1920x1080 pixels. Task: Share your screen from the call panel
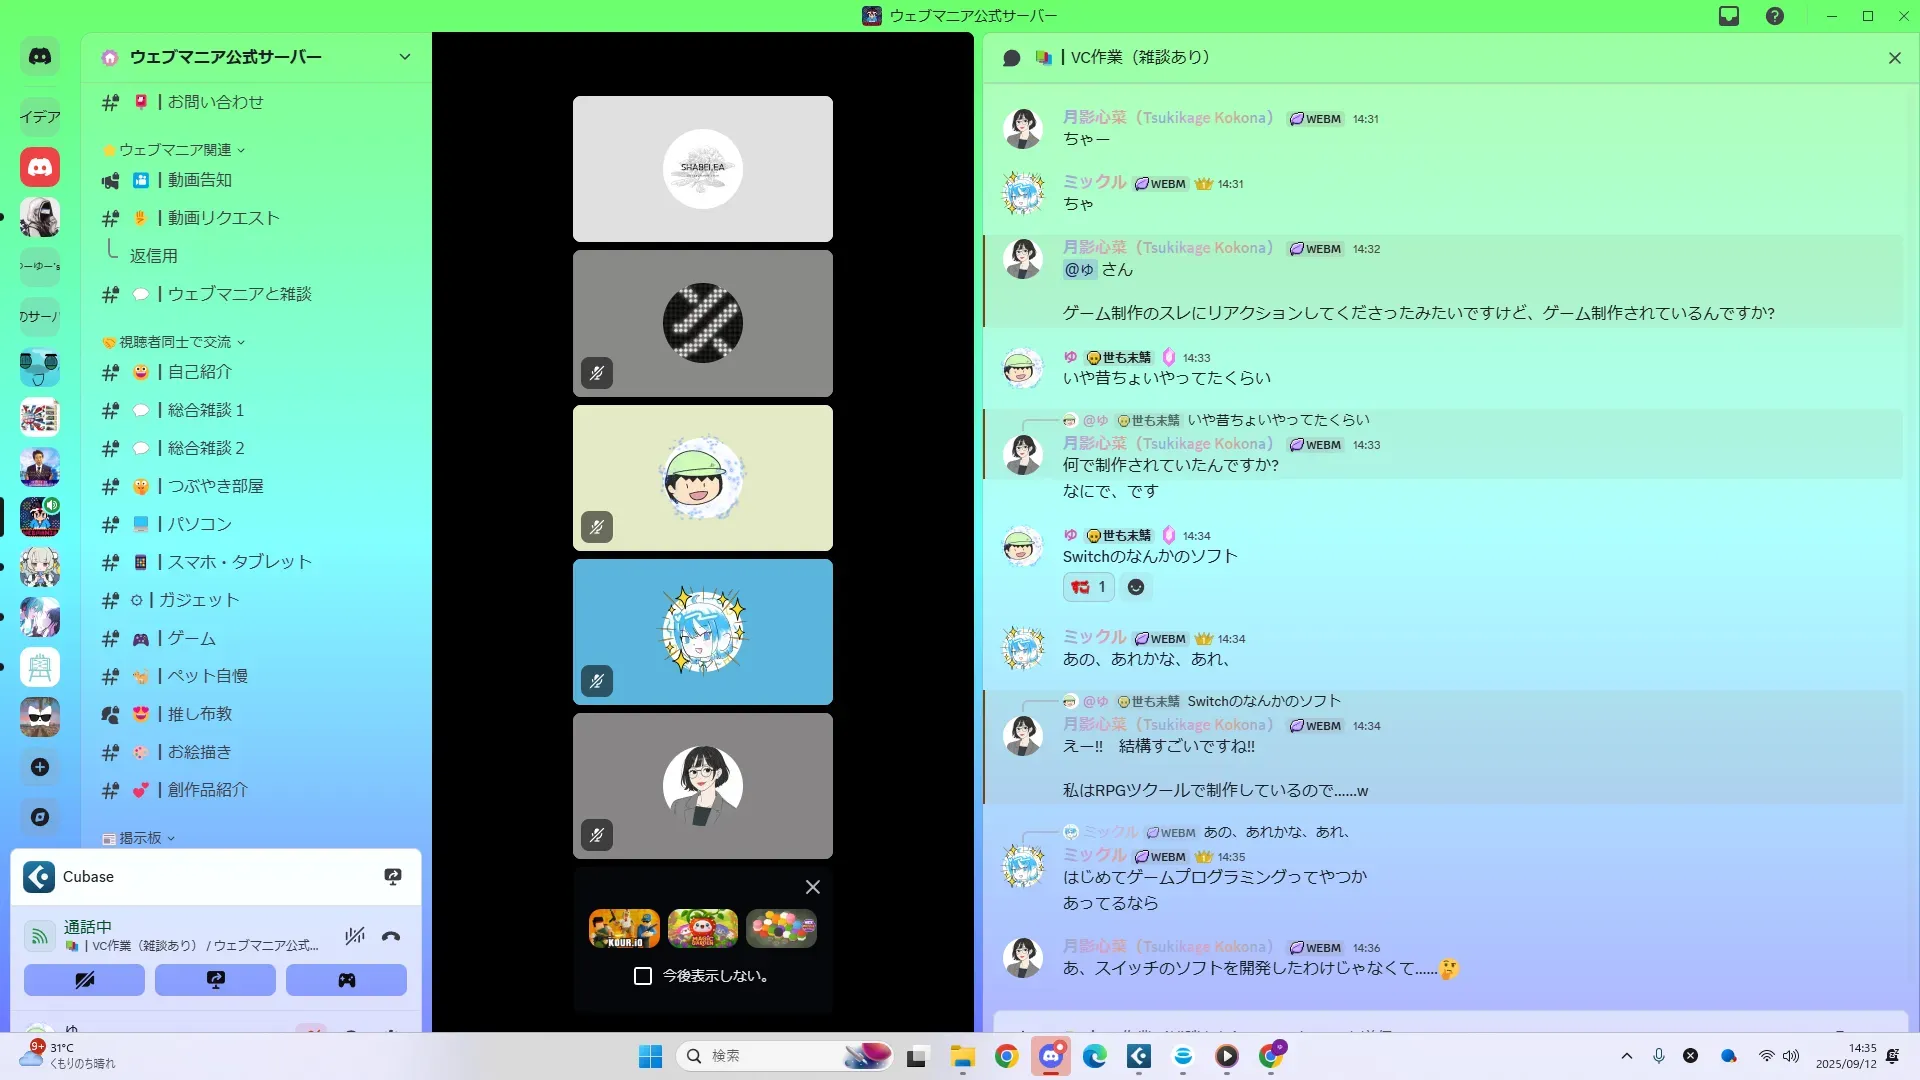(215, 980)
